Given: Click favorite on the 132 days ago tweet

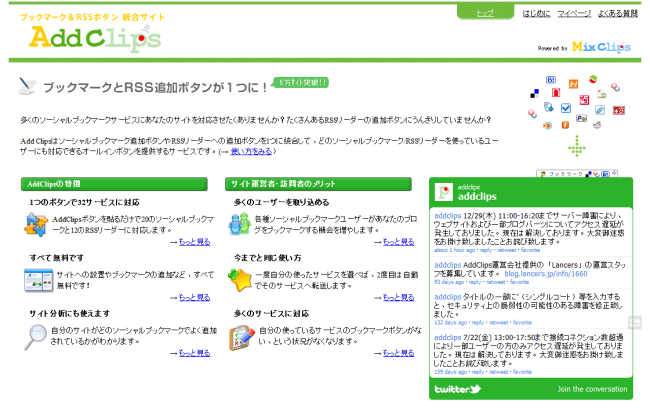Looking at the screenshot, I should pos(522,323).
